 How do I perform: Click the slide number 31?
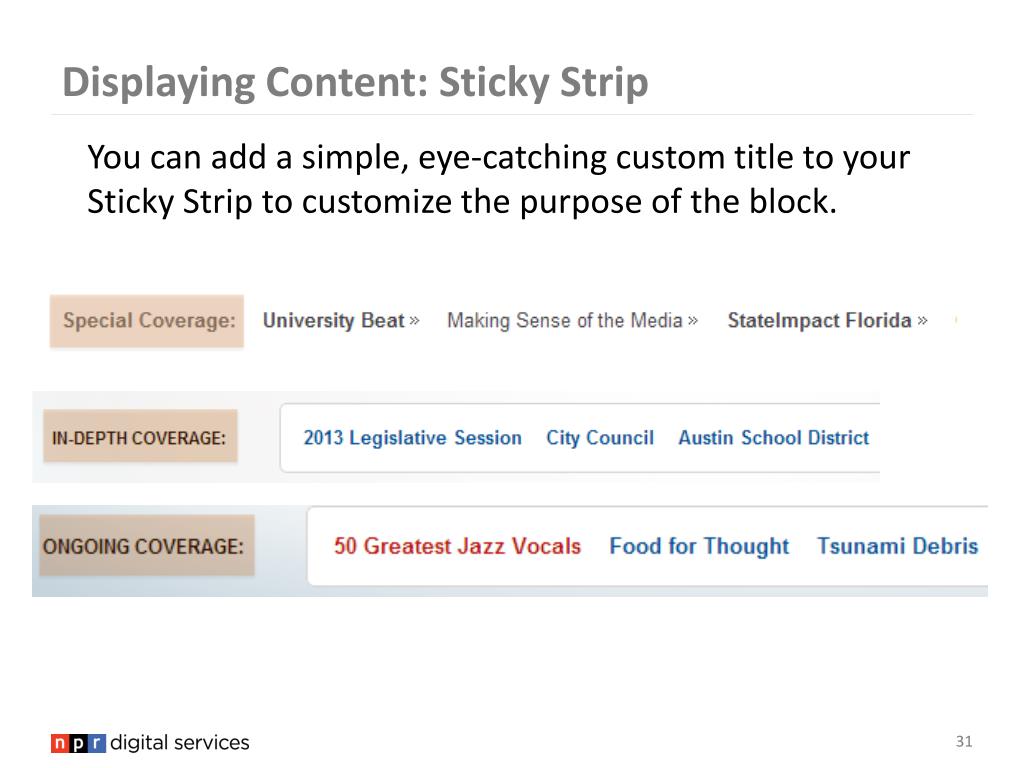pyautogui.click(x=964, y=741)
